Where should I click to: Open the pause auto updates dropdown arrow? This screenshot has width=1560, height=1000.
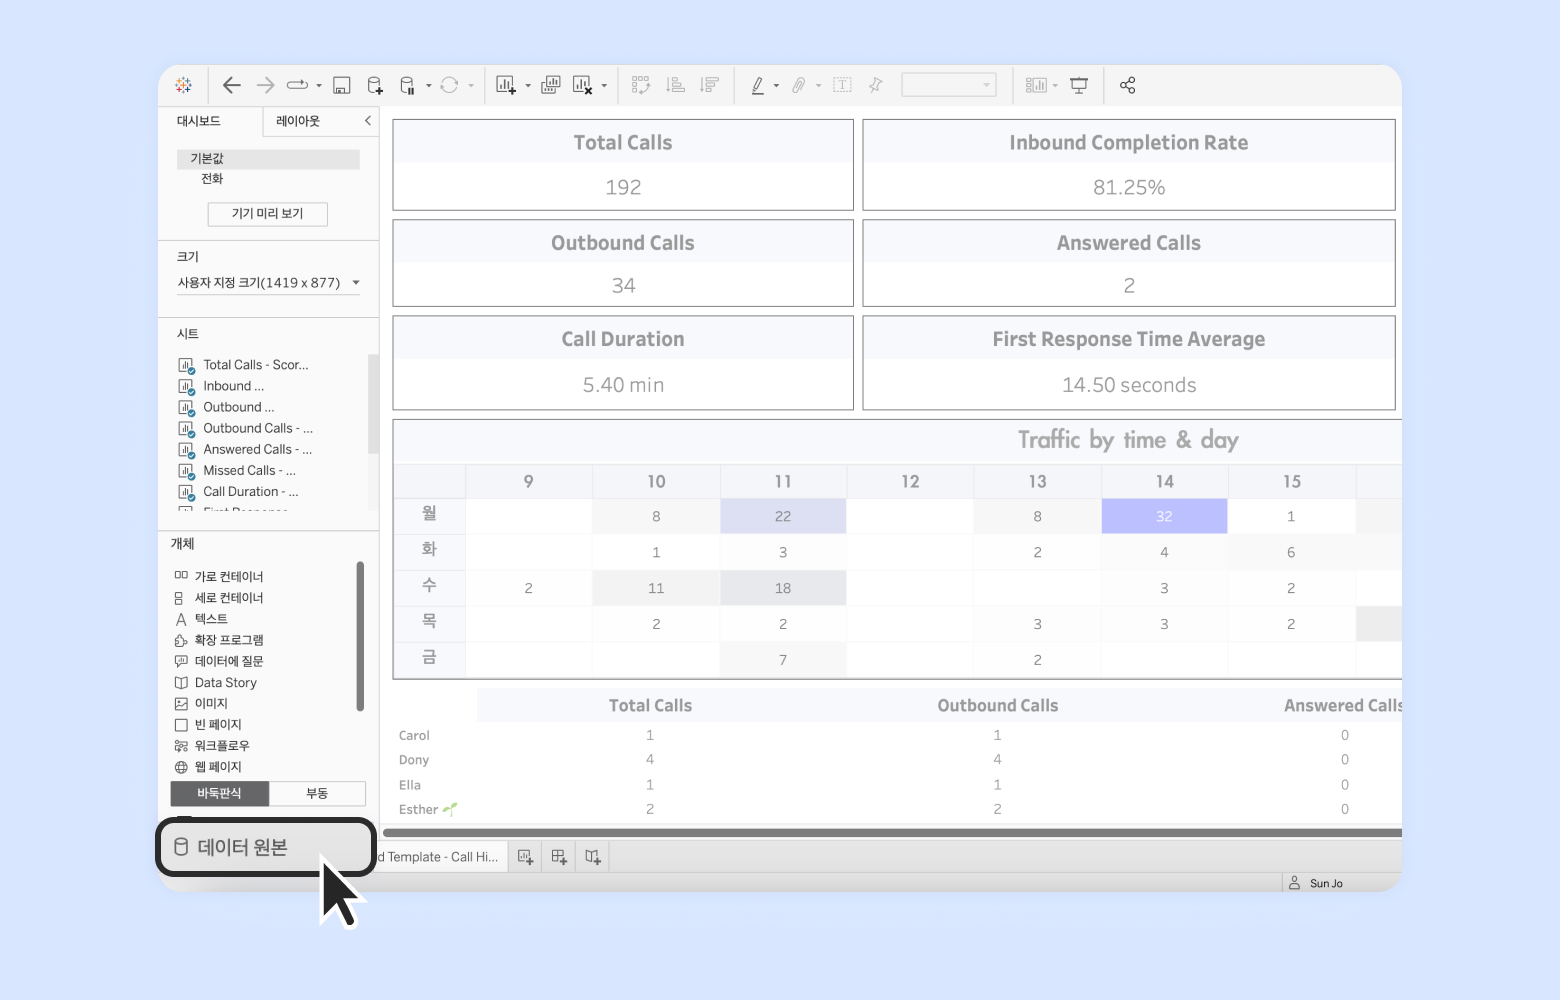429,86
